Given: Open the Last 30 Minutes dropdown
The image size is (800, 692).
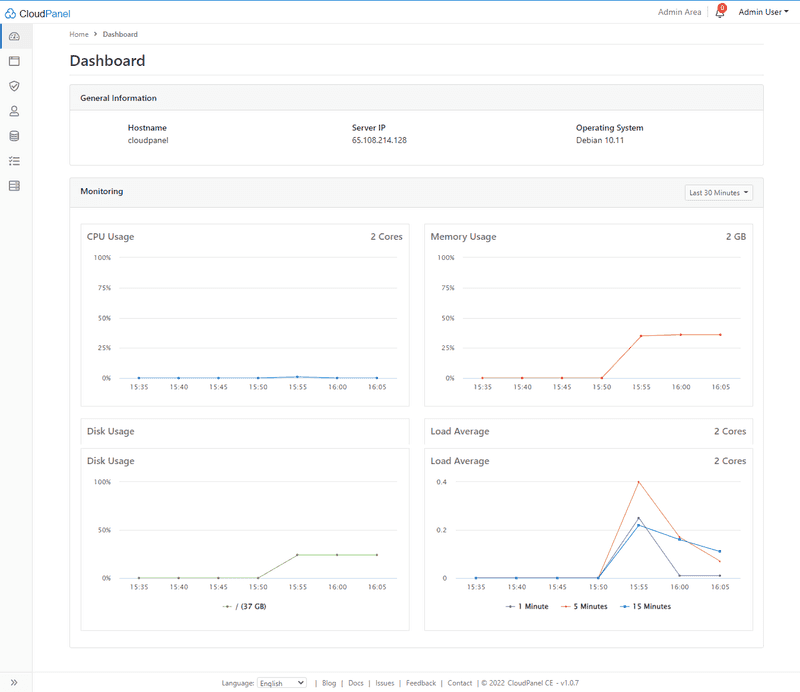Looking at the screenshot, I should pyautogui.click(x=719, y=193).
